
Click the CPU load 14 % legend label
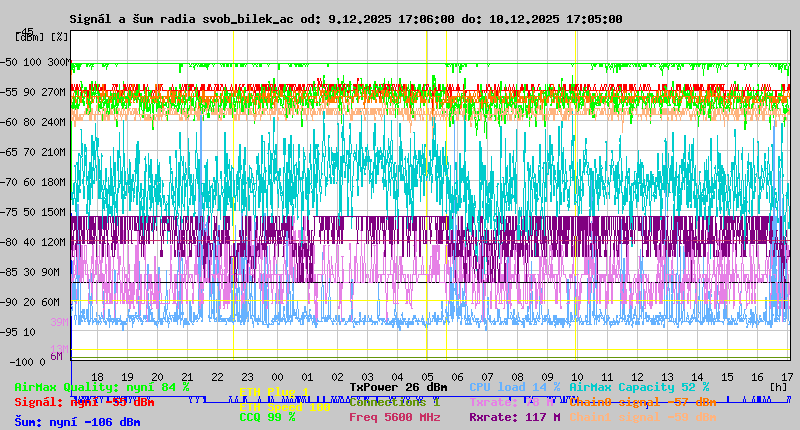pyautogui.click(x=514, y=387)
